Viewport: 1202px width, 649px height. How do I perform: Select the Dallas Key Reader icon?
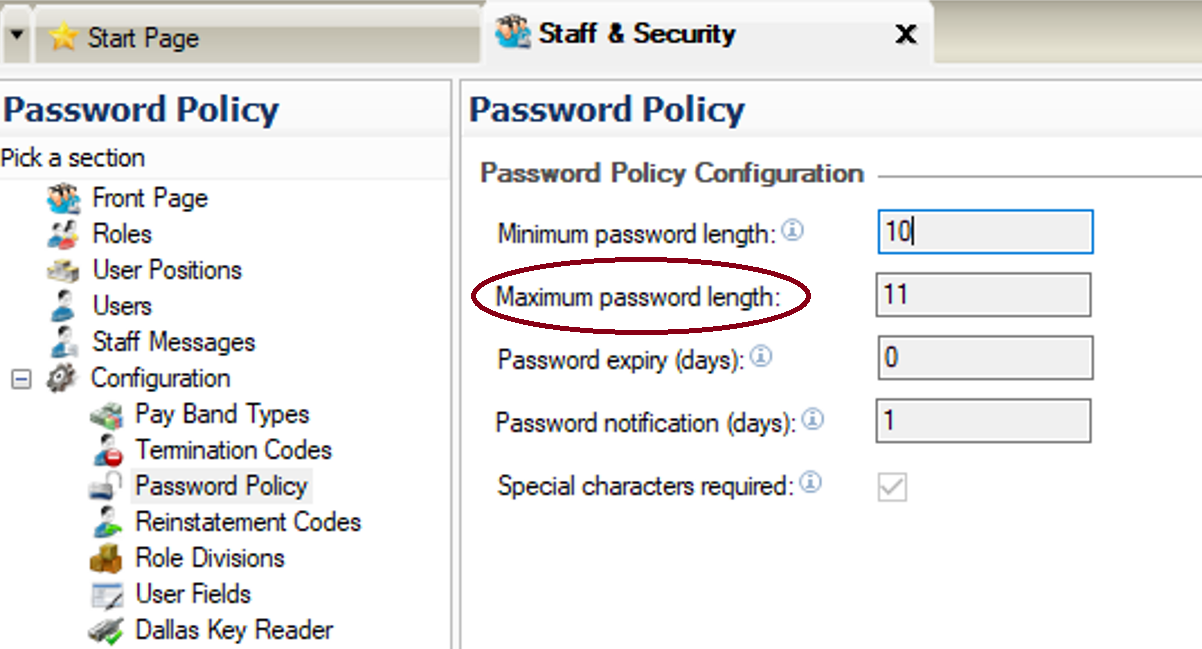107,631
